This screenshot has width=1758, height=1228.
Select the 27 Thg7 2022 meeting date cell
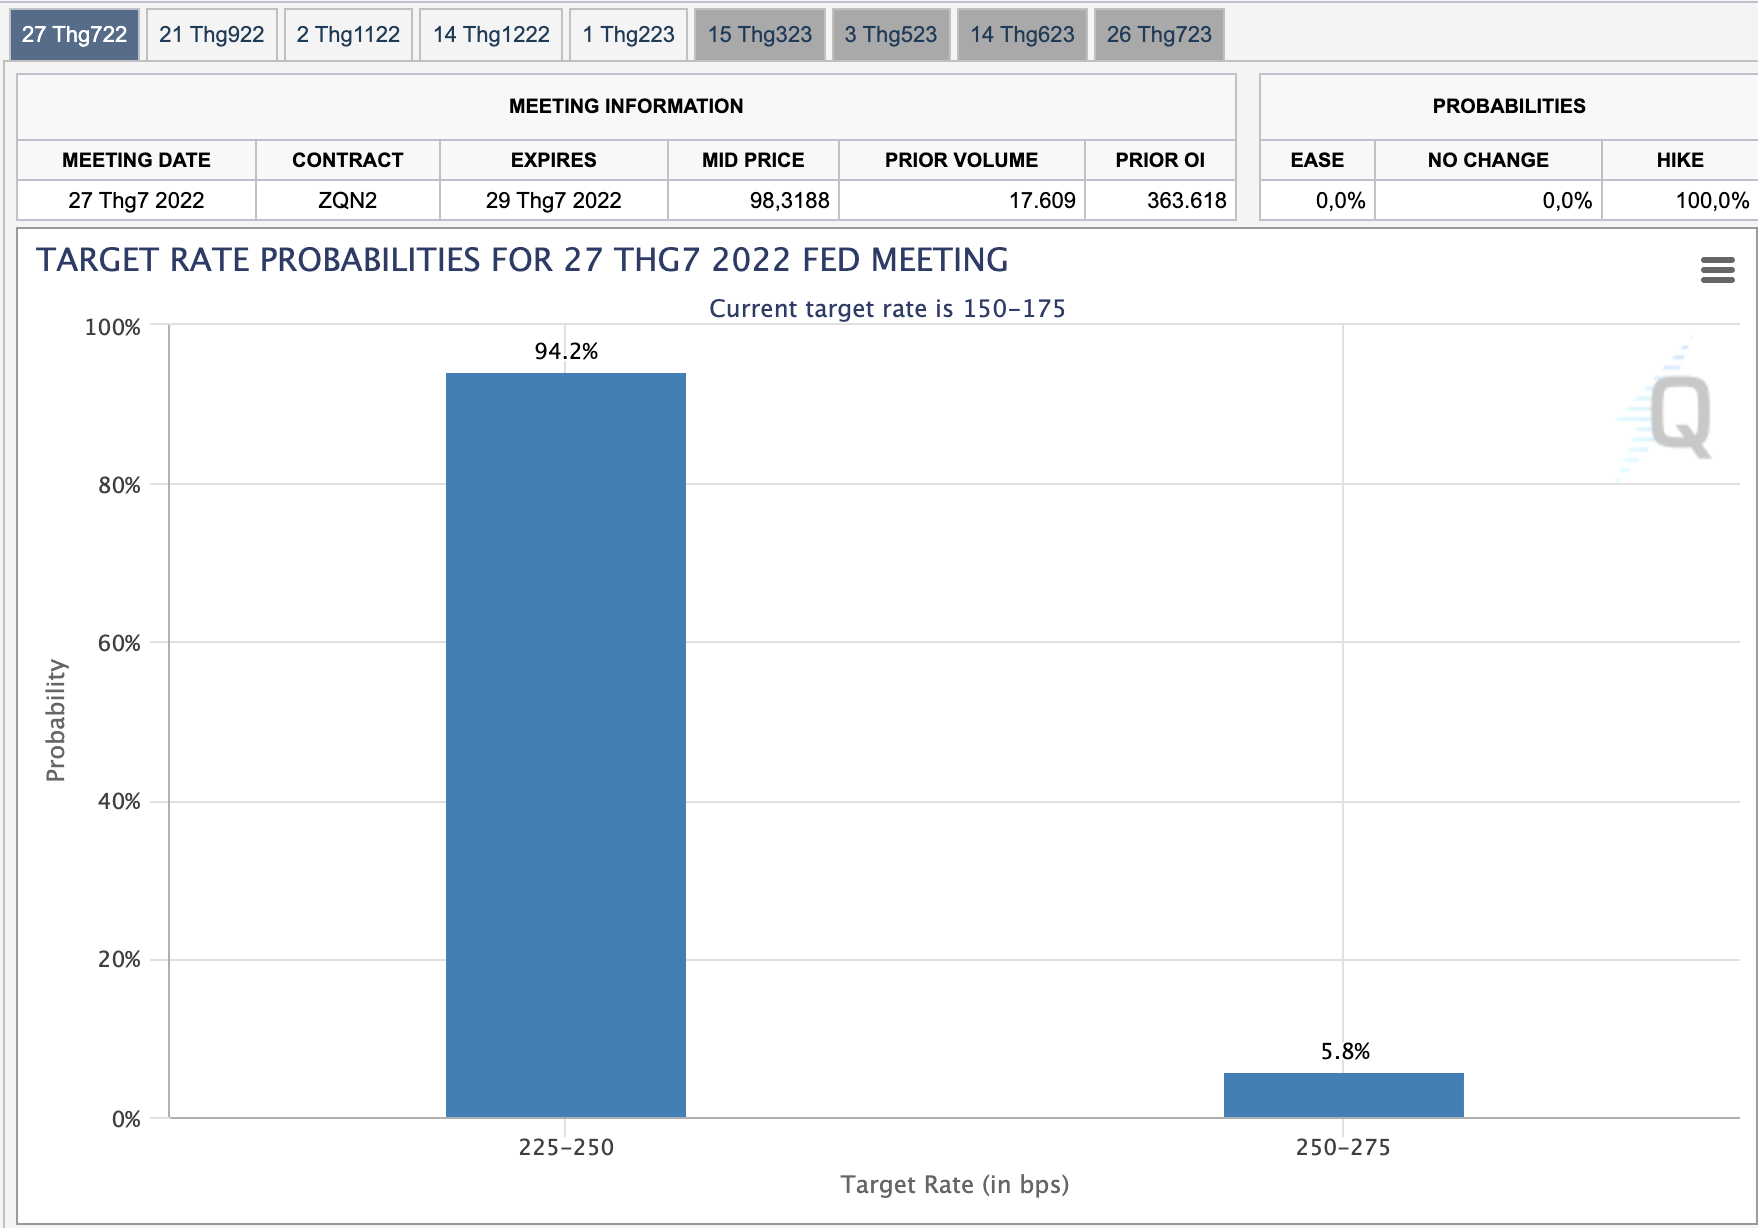click(136, 200)
